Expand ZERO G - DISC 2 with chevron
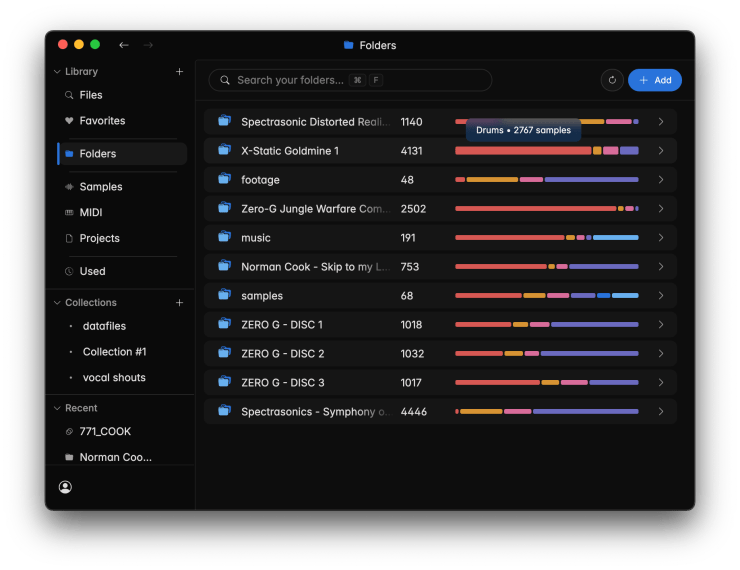The height and width of the screenshot is (570, 740). [x=661, y=354]
